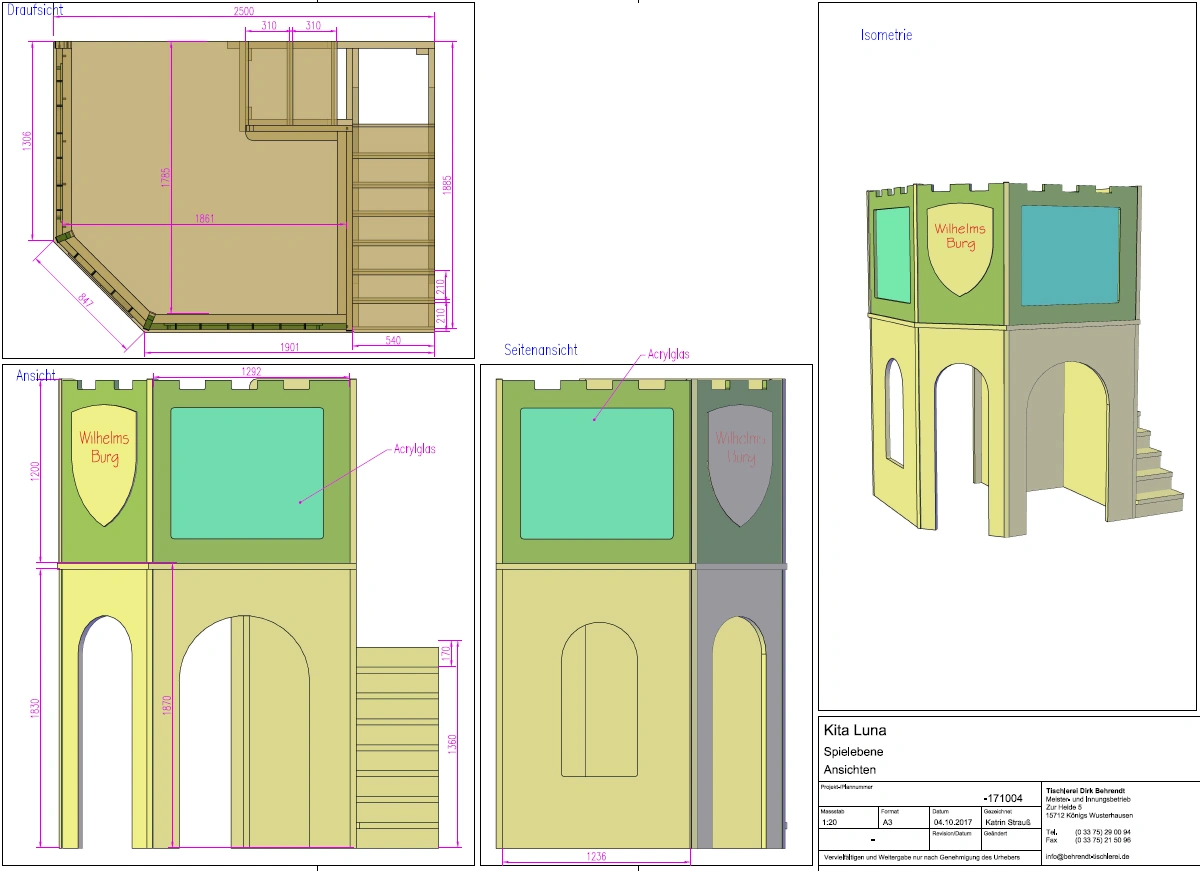The image size is (1200, 871).
Task: Click the Wilhelms Burg shield in the isometric view
Action: click(x=960, y=248)
